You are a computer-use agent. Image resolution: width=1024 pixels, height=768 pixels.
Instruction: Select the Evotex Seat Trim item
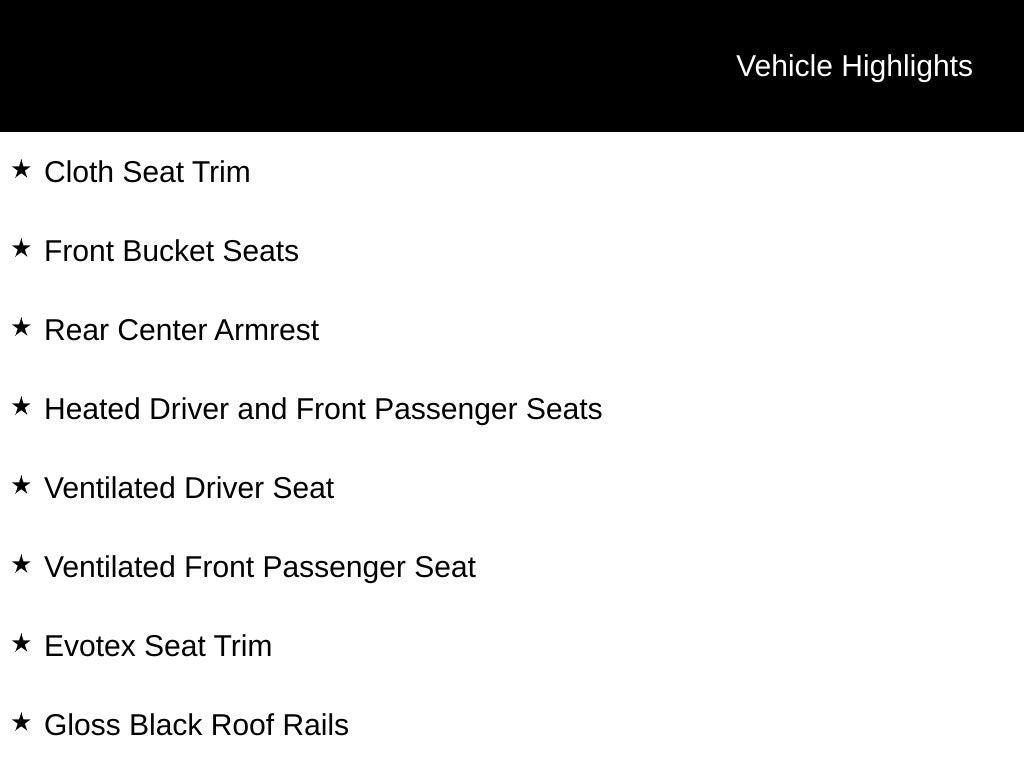(x=158, y=647)
